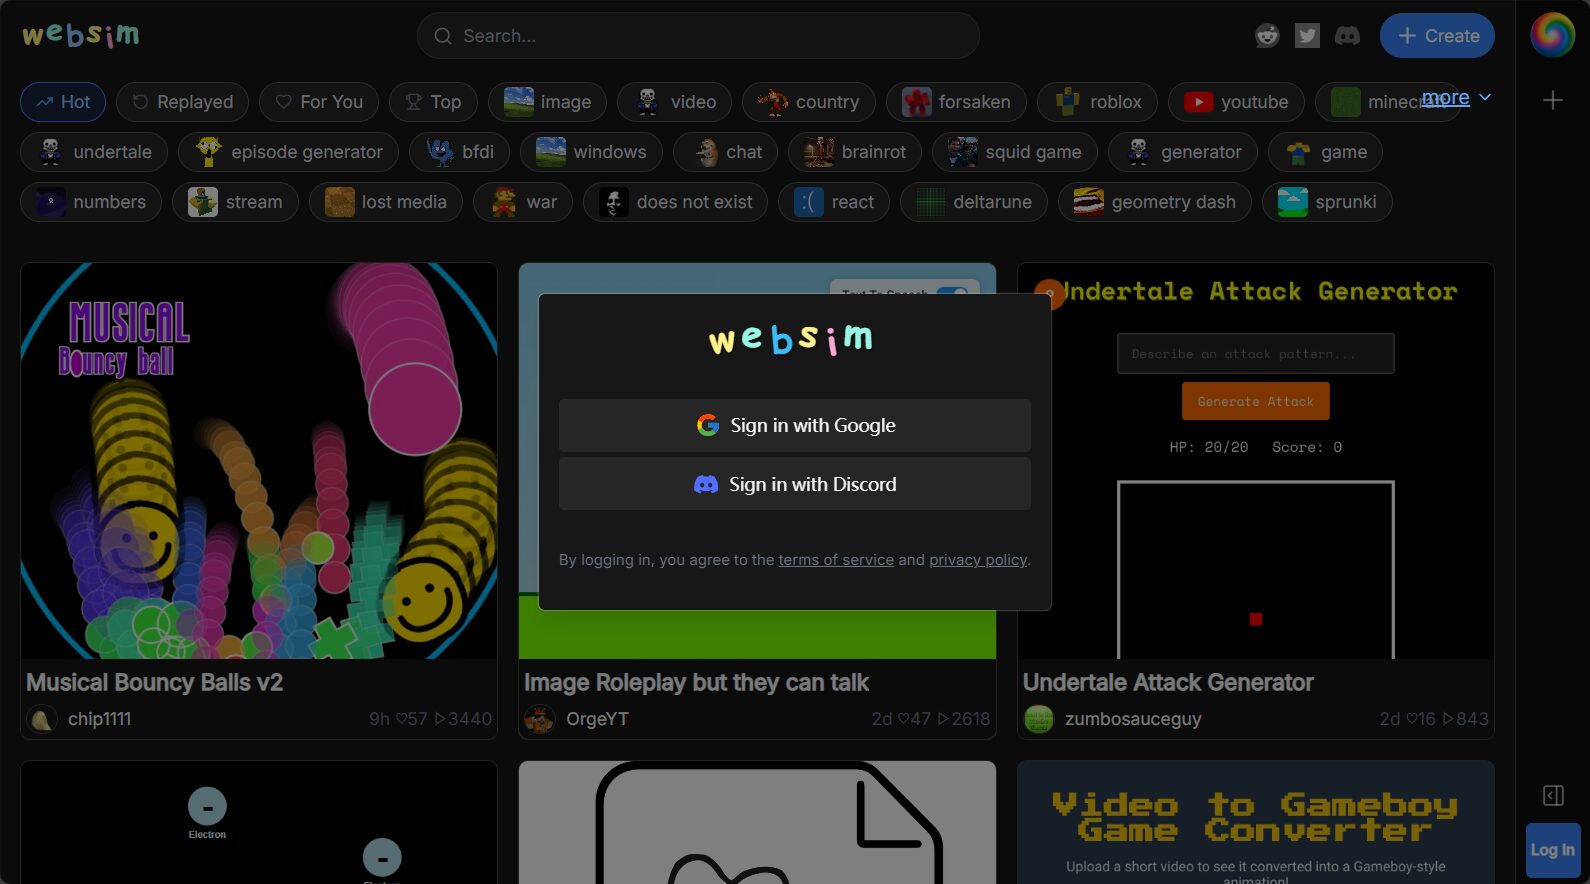Select the youtube tag chip
The image size is (1590, 884).
pyautogui.click(x=1236, y=102)
